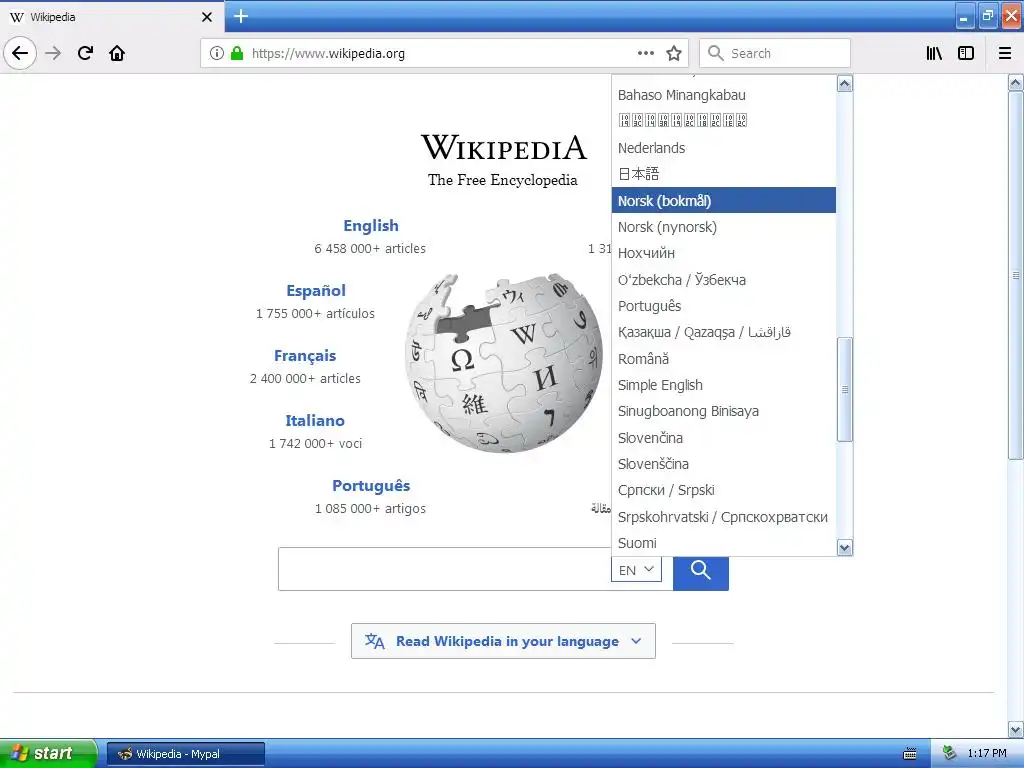Choose Sinugboanong Binisaya option

pos(724,411)
